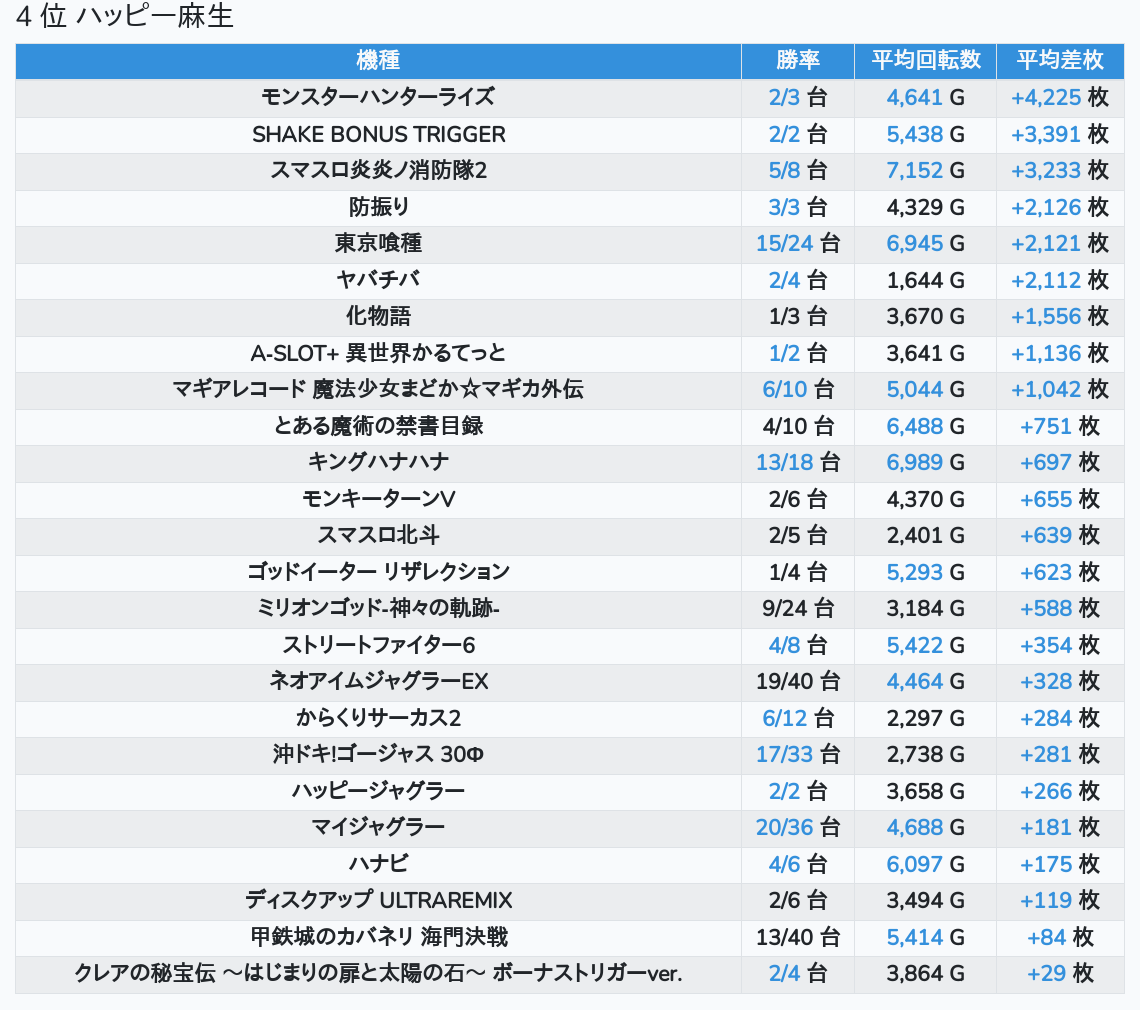1140x1010 pixels.
Task: Click the 勝率 column header
Action: pos(798,60)
